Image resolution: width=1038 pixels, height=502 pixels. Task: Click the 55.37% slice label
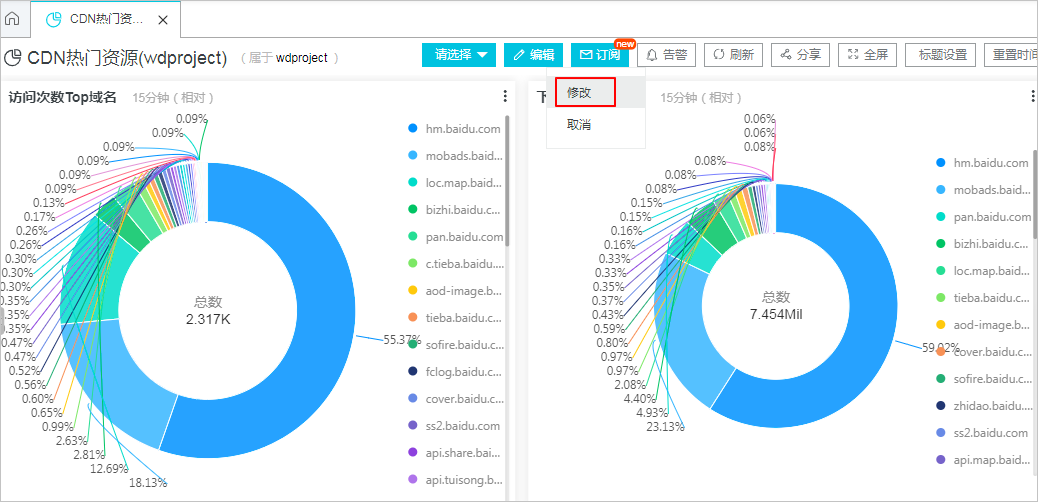pyautogui.click(x=402, y=340)
